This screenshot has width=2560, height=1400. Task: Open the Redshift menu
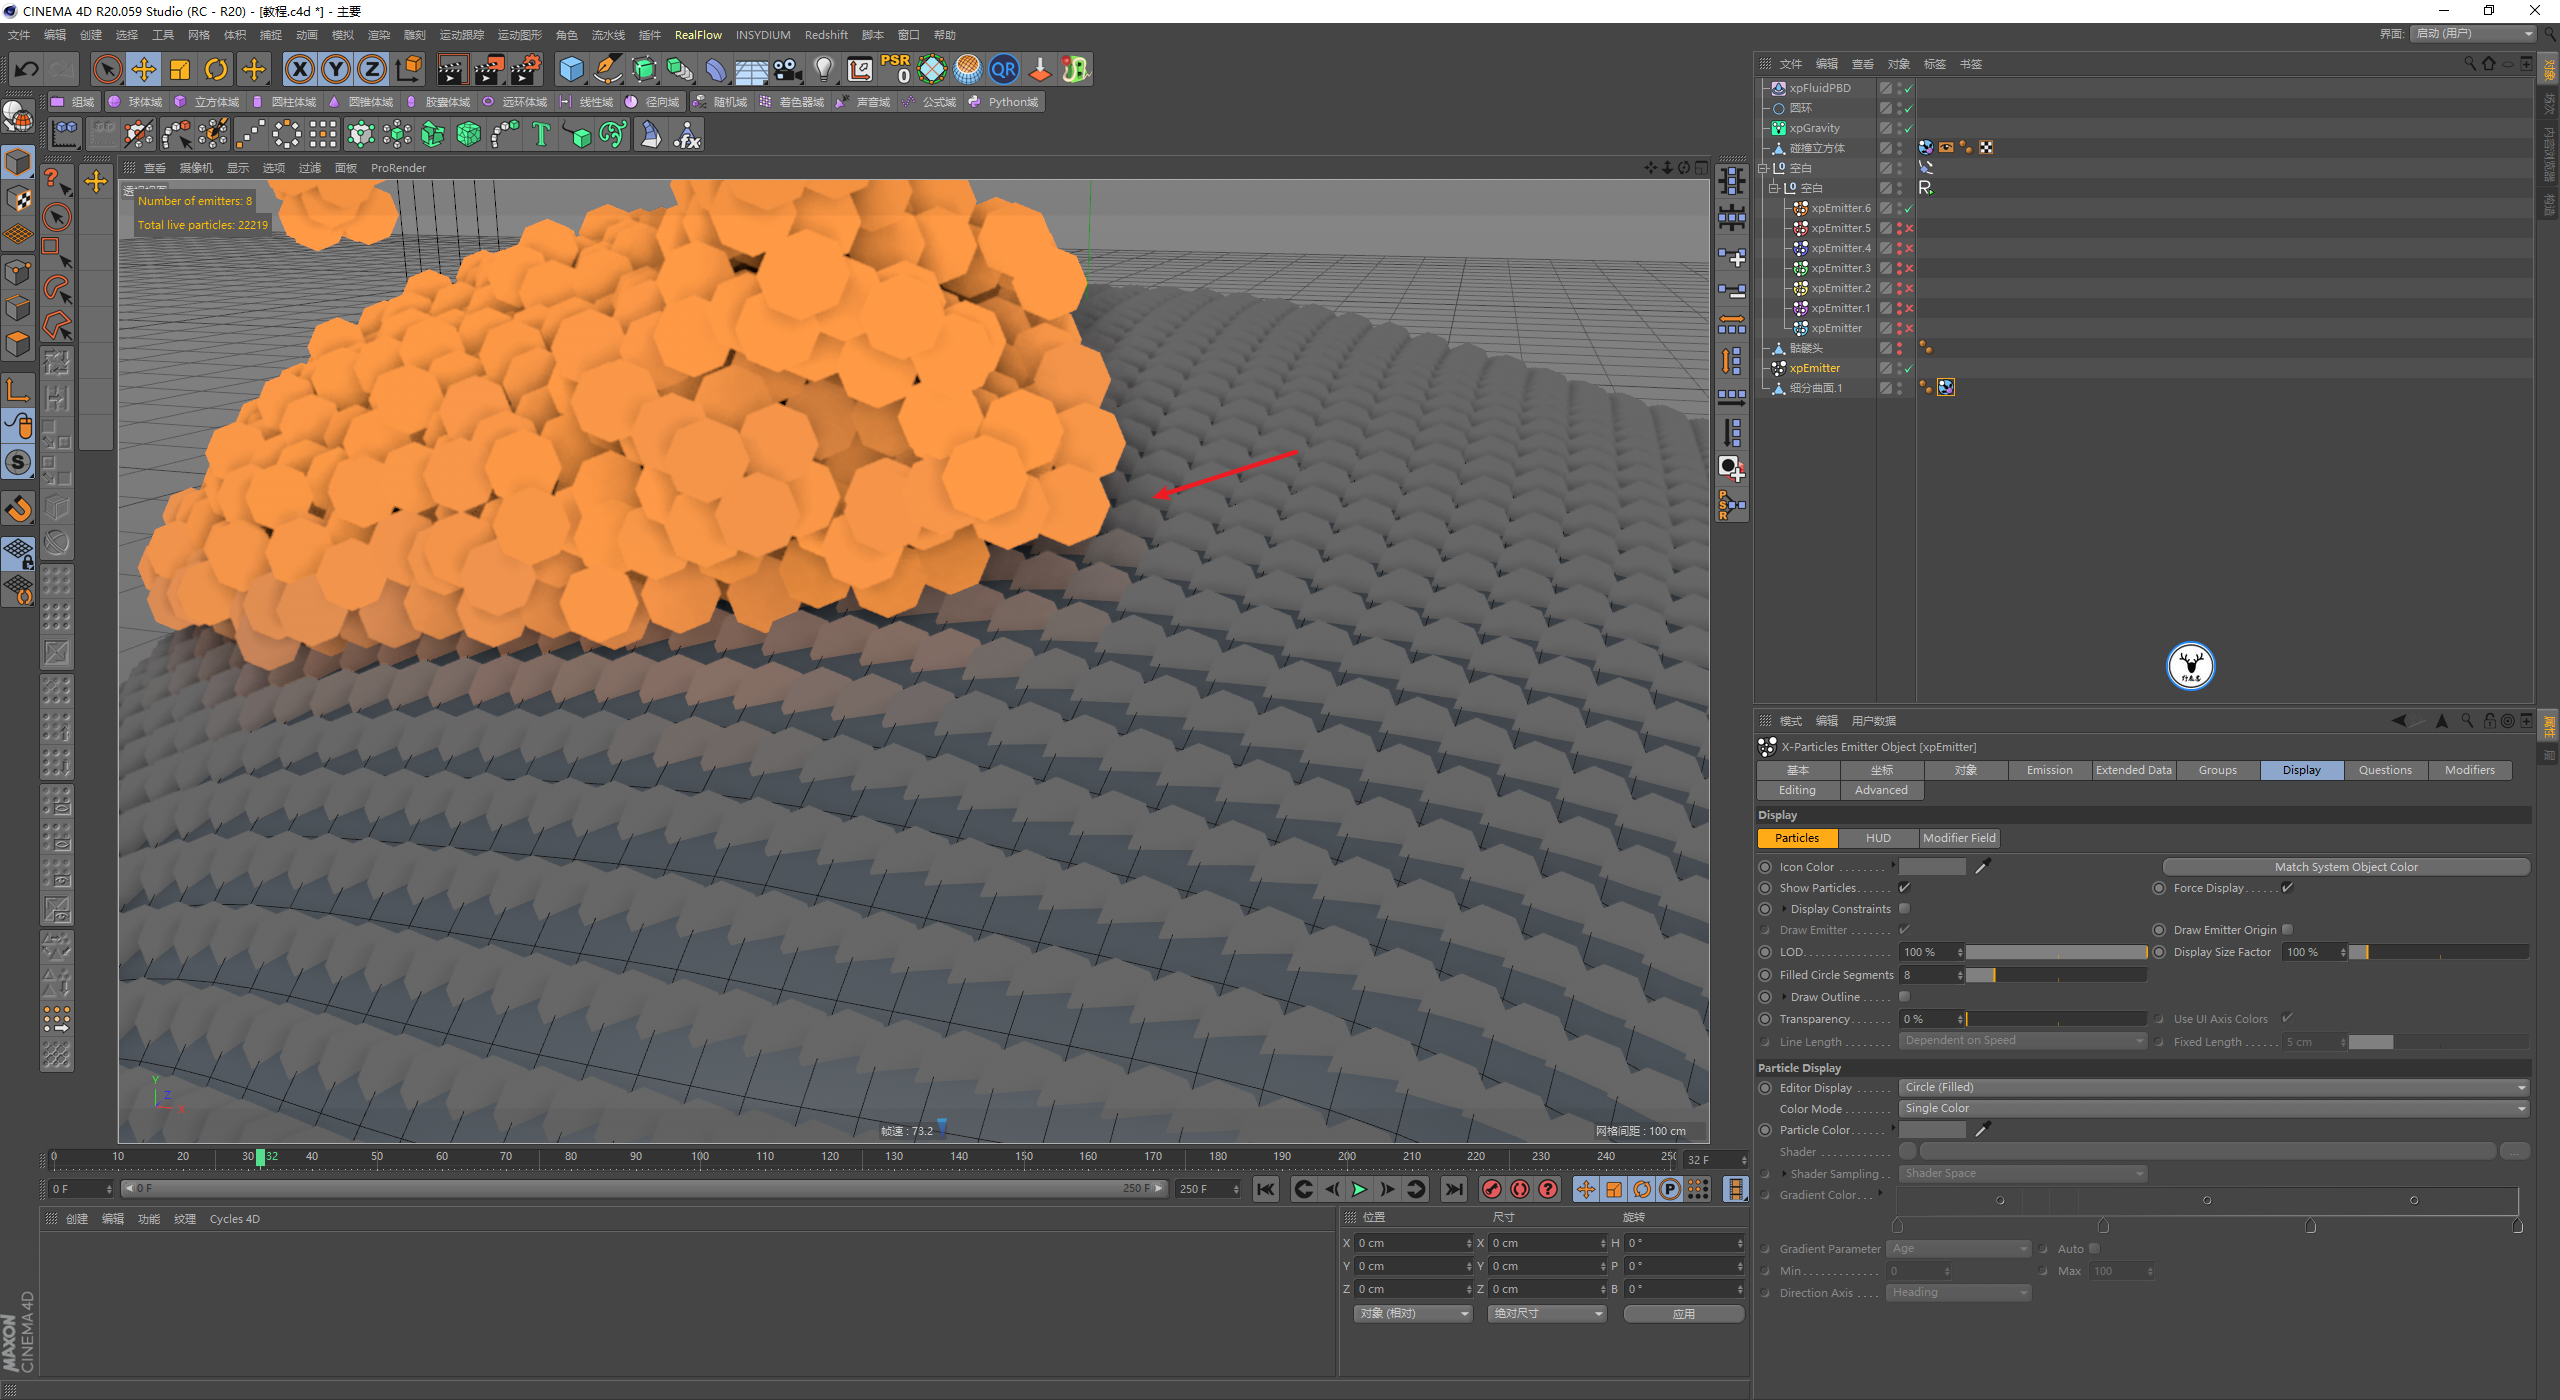pyautogui.click(x=826, y=35)
